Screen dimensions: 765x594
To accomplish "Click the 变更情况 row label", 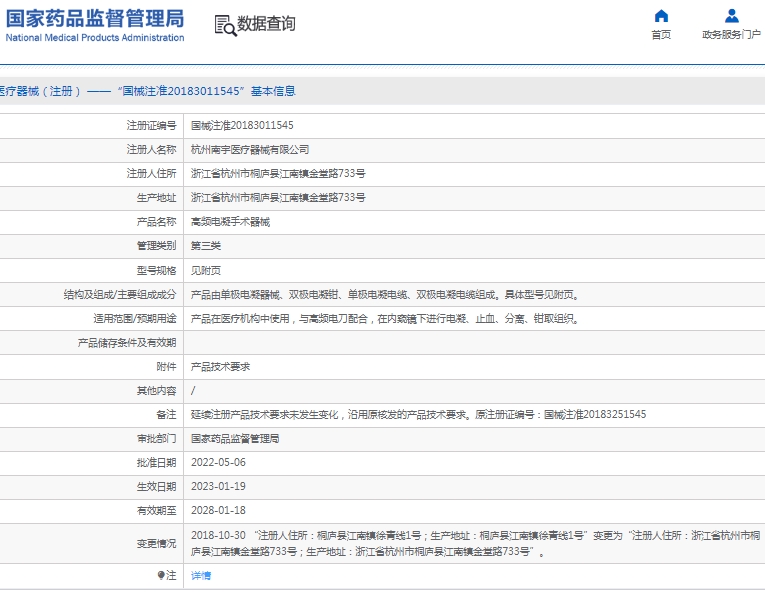I will (156, 544).
